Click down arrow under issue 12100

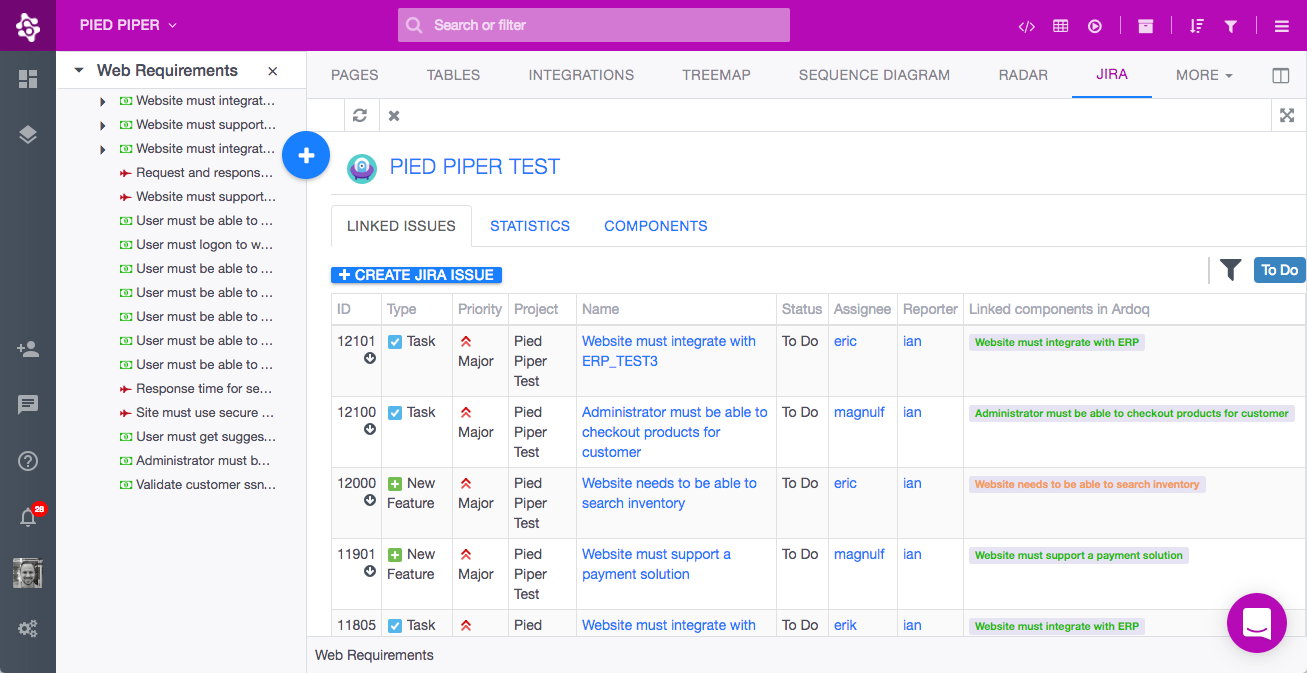point(370,429)
